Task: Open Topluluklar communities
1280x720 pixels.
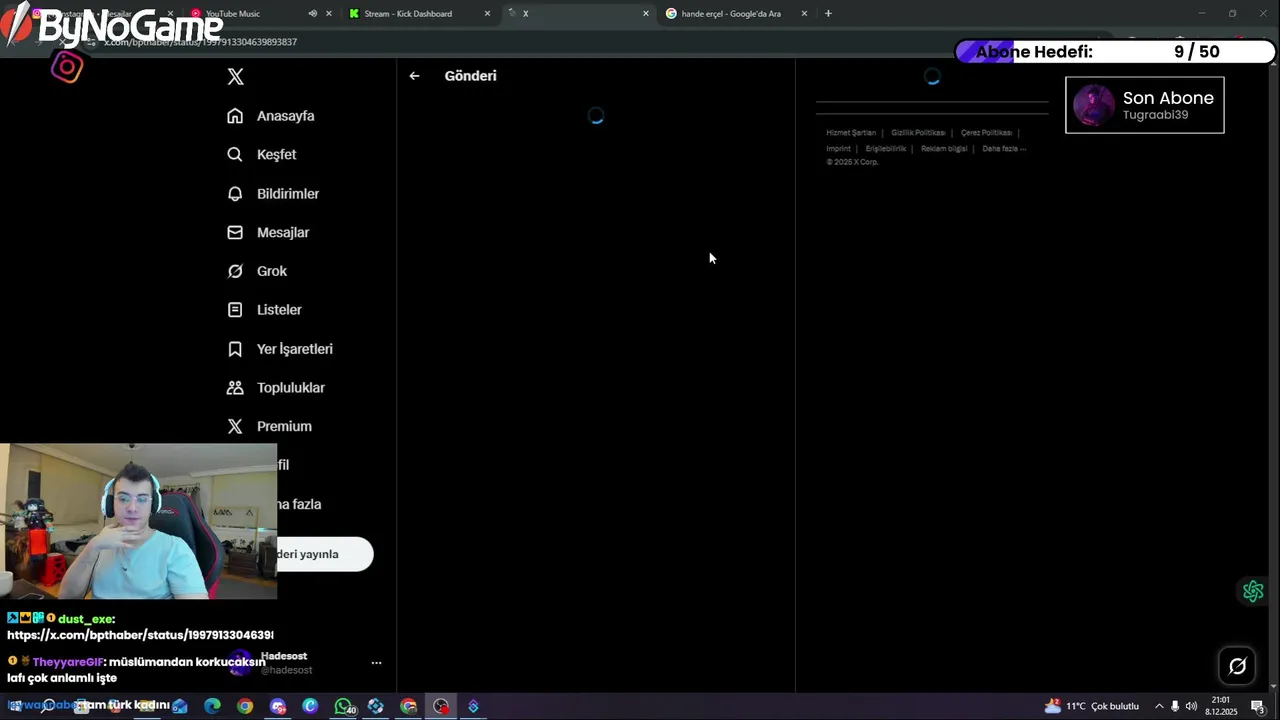Action: point(275,388)
